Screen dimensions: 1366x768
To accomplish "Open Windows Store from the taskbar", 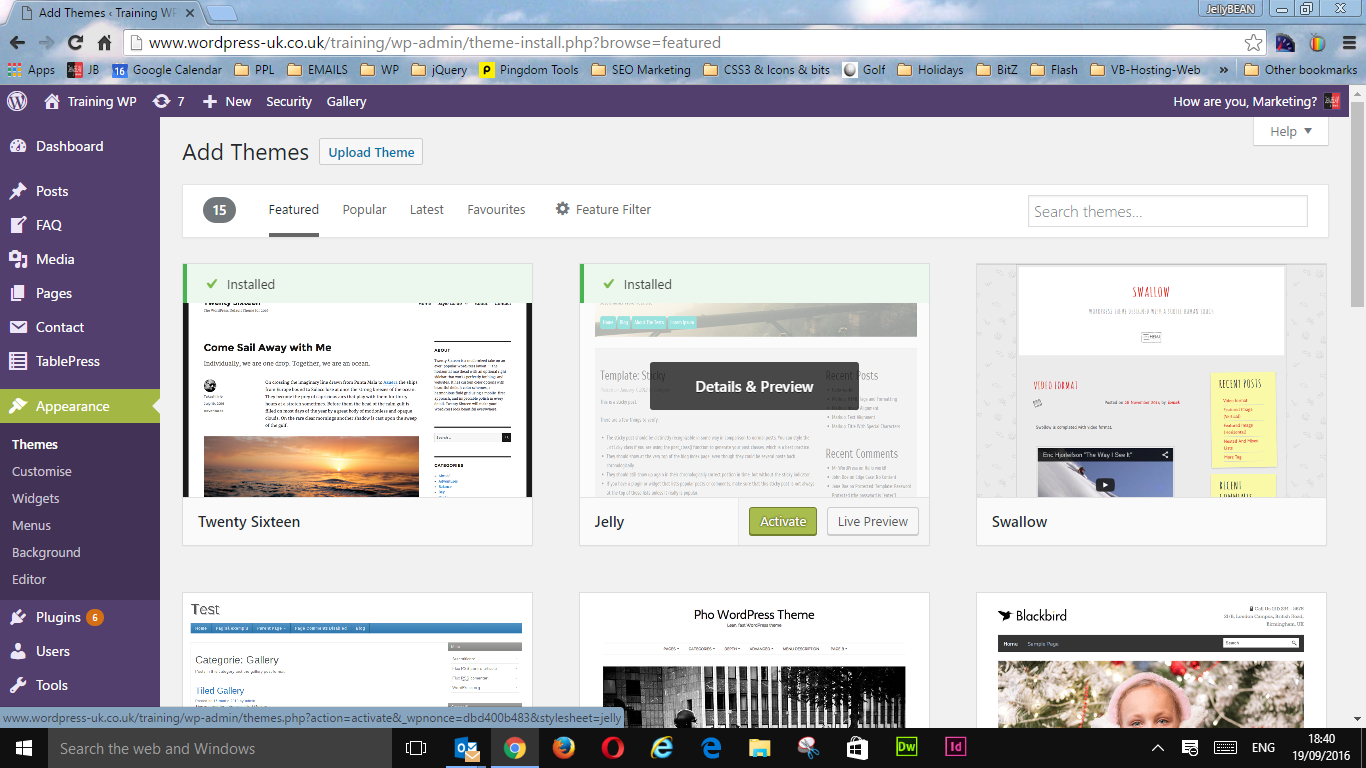I will [858, 748].
